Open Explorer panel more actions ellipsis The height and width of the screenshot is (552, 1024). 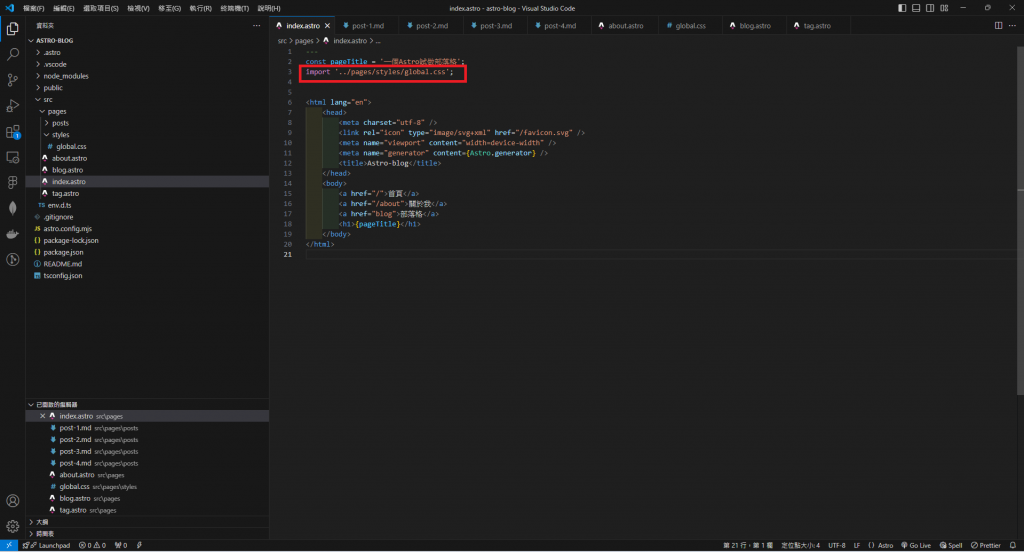(x=257, y=25)
